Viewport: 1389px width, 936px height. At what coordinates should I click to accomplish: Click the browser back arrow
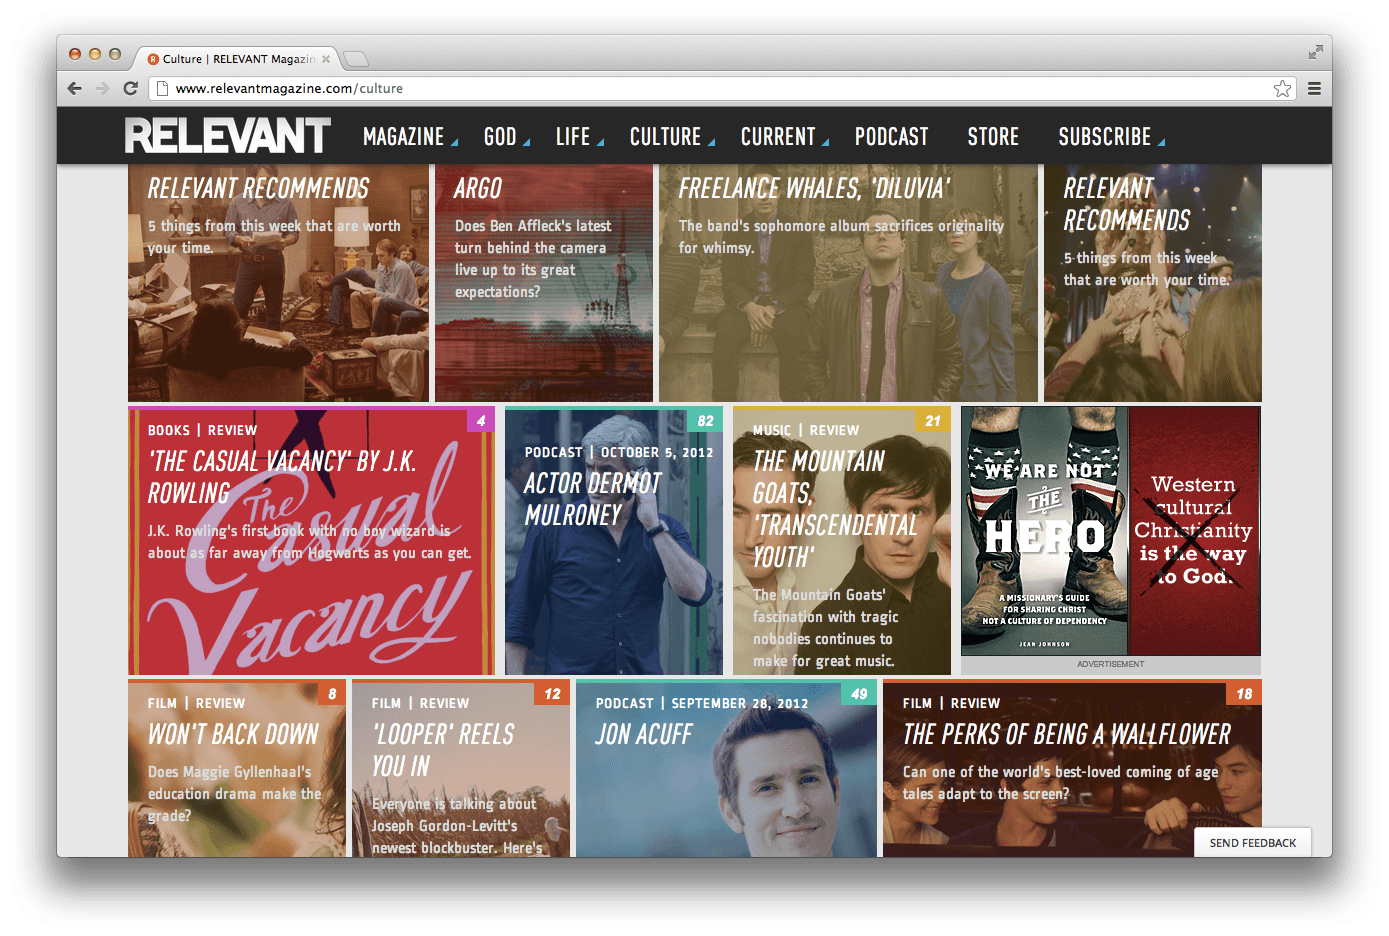[x=75, y=88]
